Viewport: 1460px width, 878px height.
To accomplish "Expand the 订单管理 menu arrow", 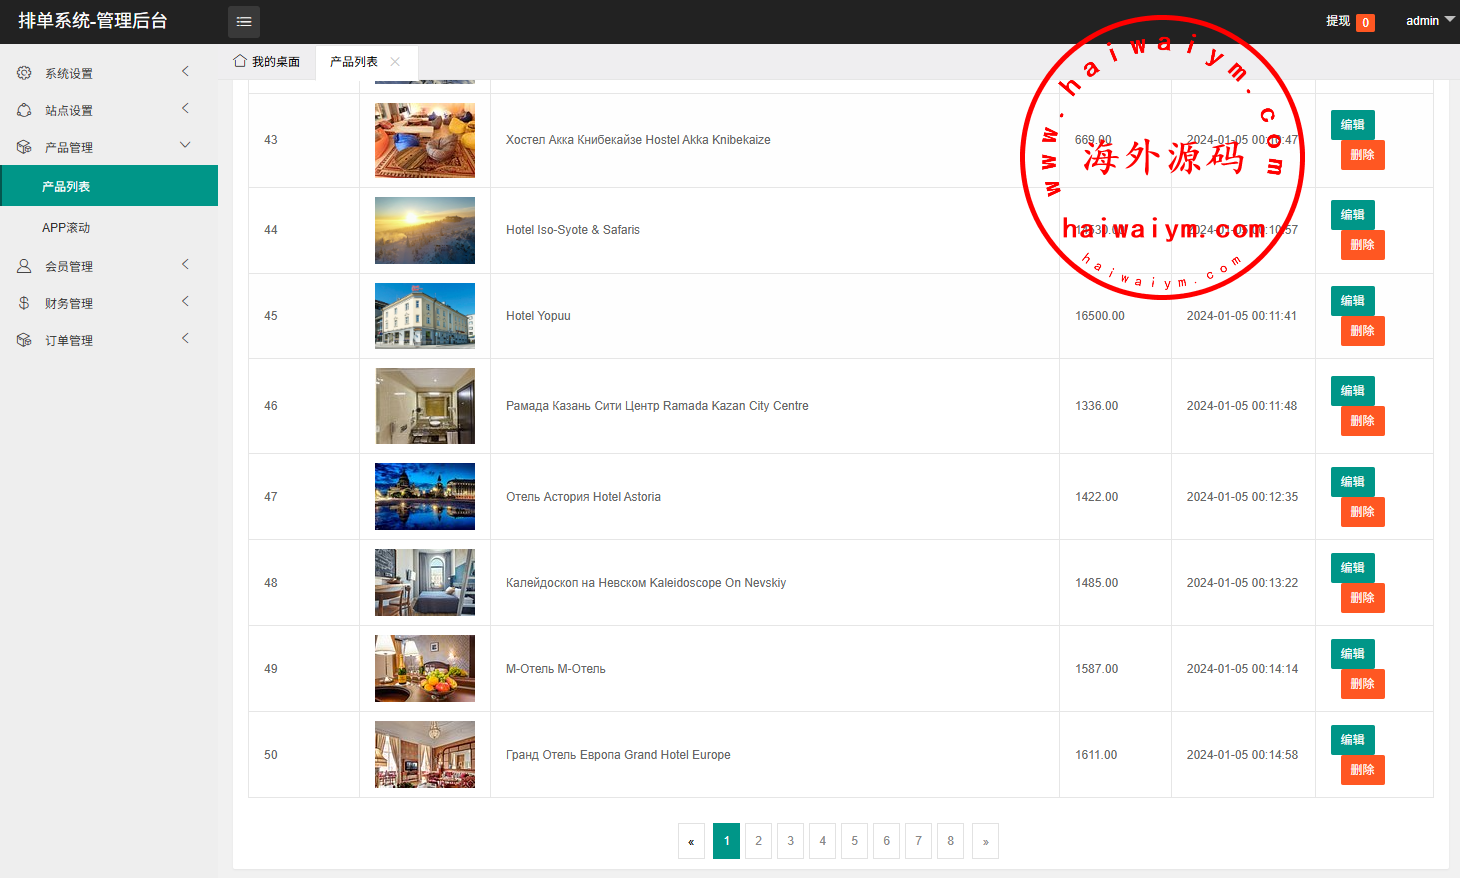I will 185,338.
